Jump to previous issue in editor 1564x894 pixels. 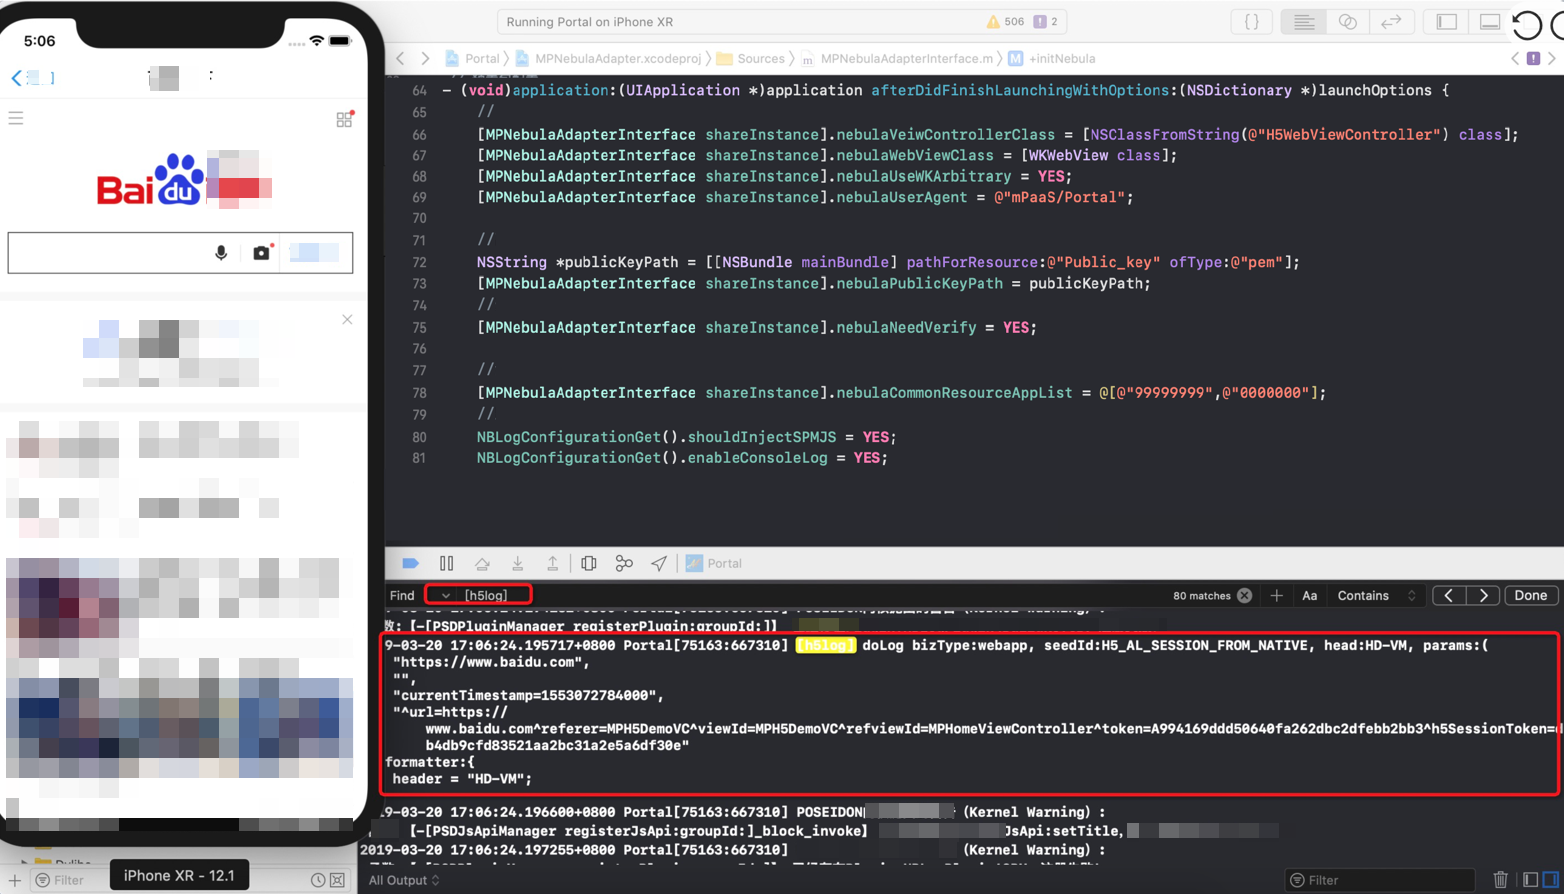pos(1515,58)
